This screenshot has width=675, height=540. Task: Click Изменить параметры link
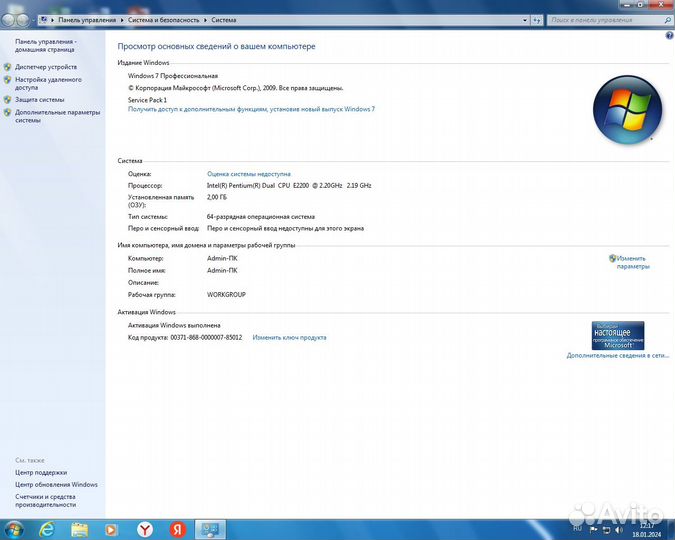coord(632,262)
